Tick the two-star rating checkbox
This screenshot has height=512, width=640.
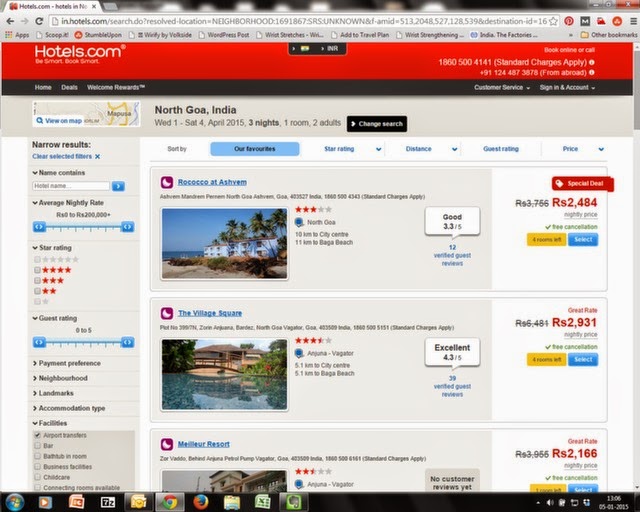tap(37, 291)
